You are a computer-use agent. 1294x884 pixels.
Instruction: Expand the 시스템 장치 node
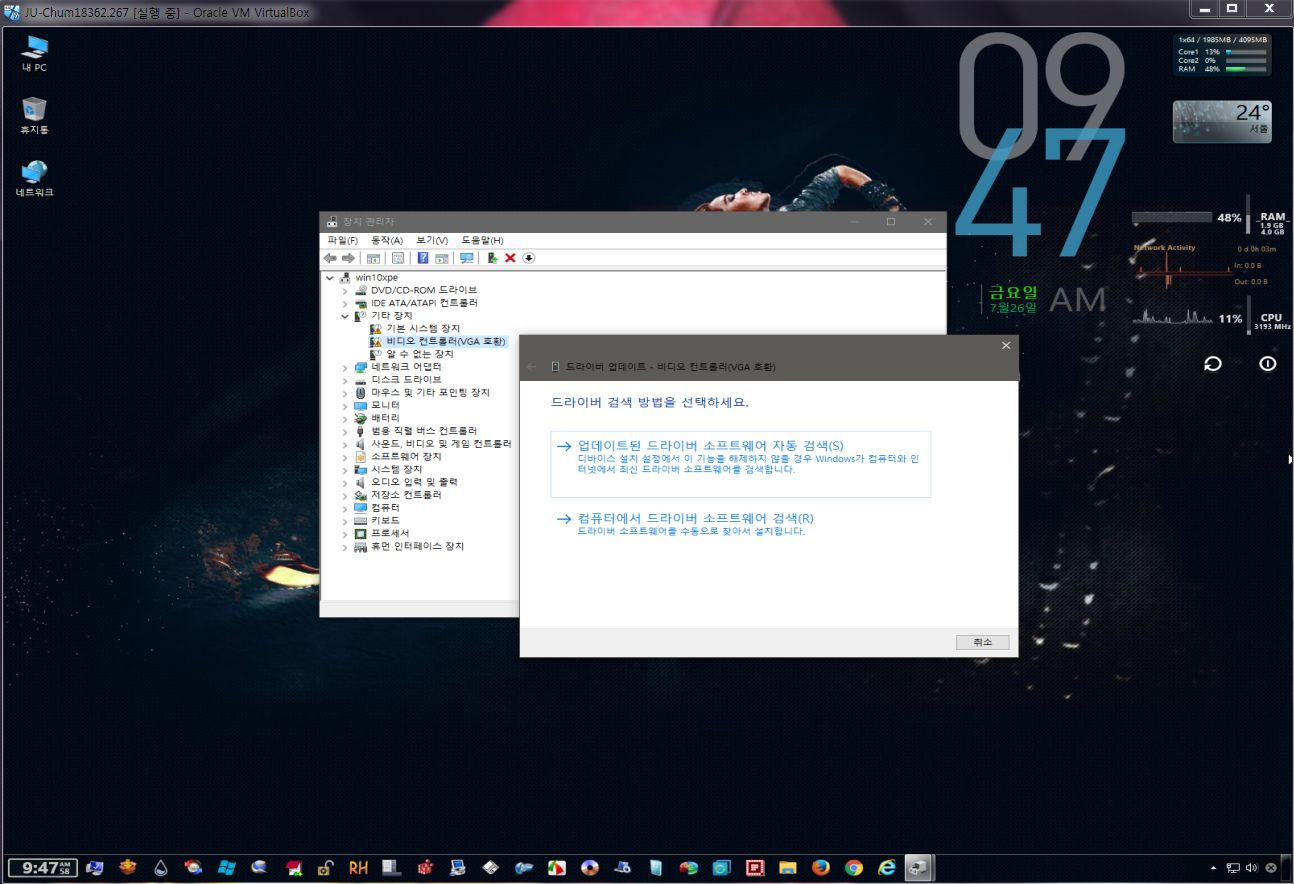pos(346,469)
